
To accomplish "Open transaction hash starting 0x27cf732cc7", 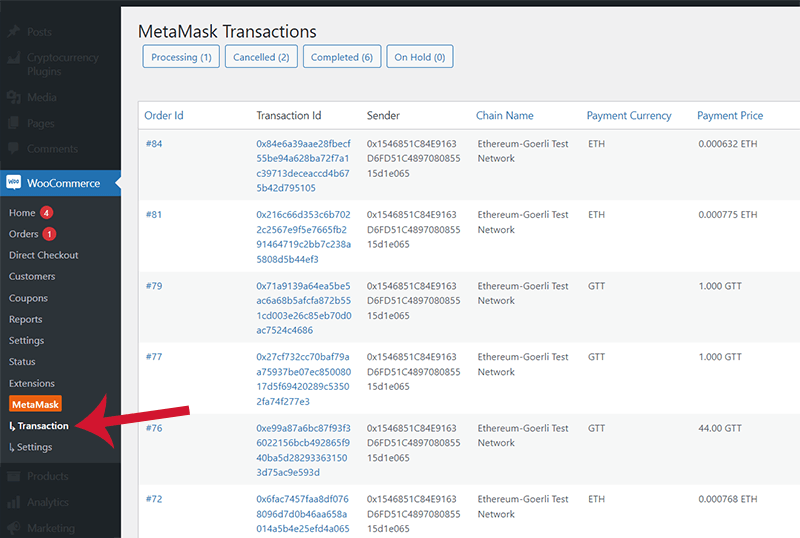I will [304, 379].
